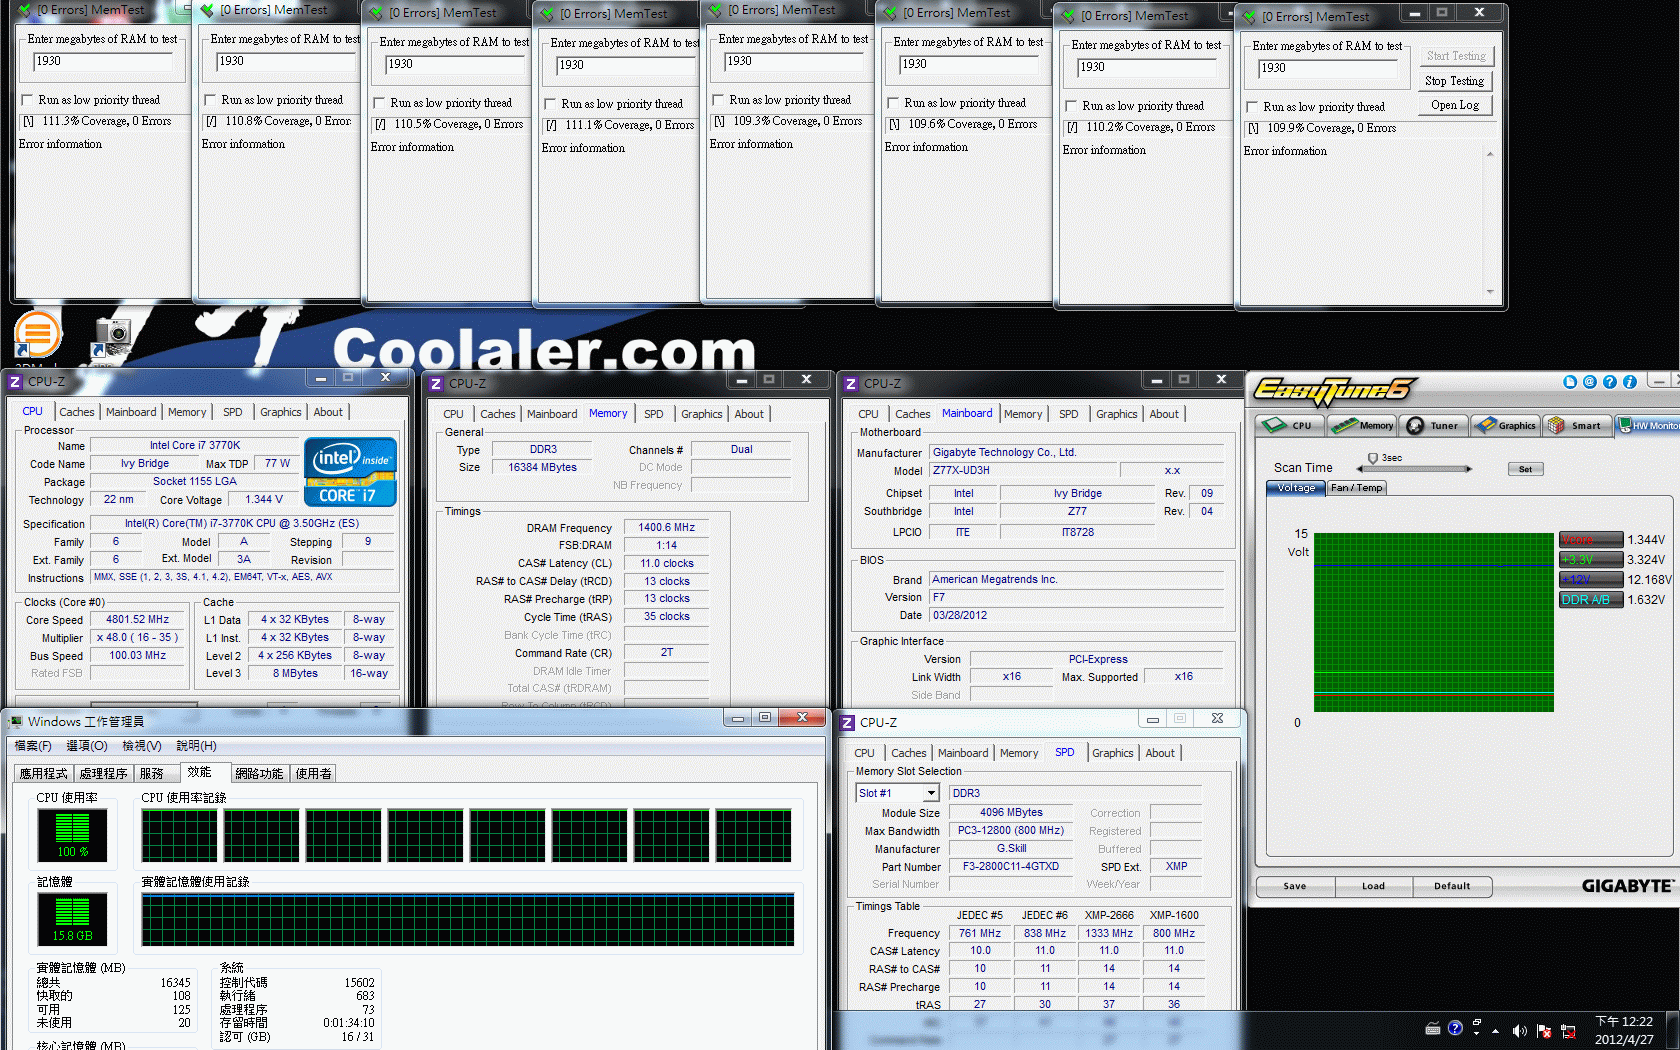Open the network tray icon
The height and width of the screenshot is (1050, 1680).
(x=1568, y=1030)
